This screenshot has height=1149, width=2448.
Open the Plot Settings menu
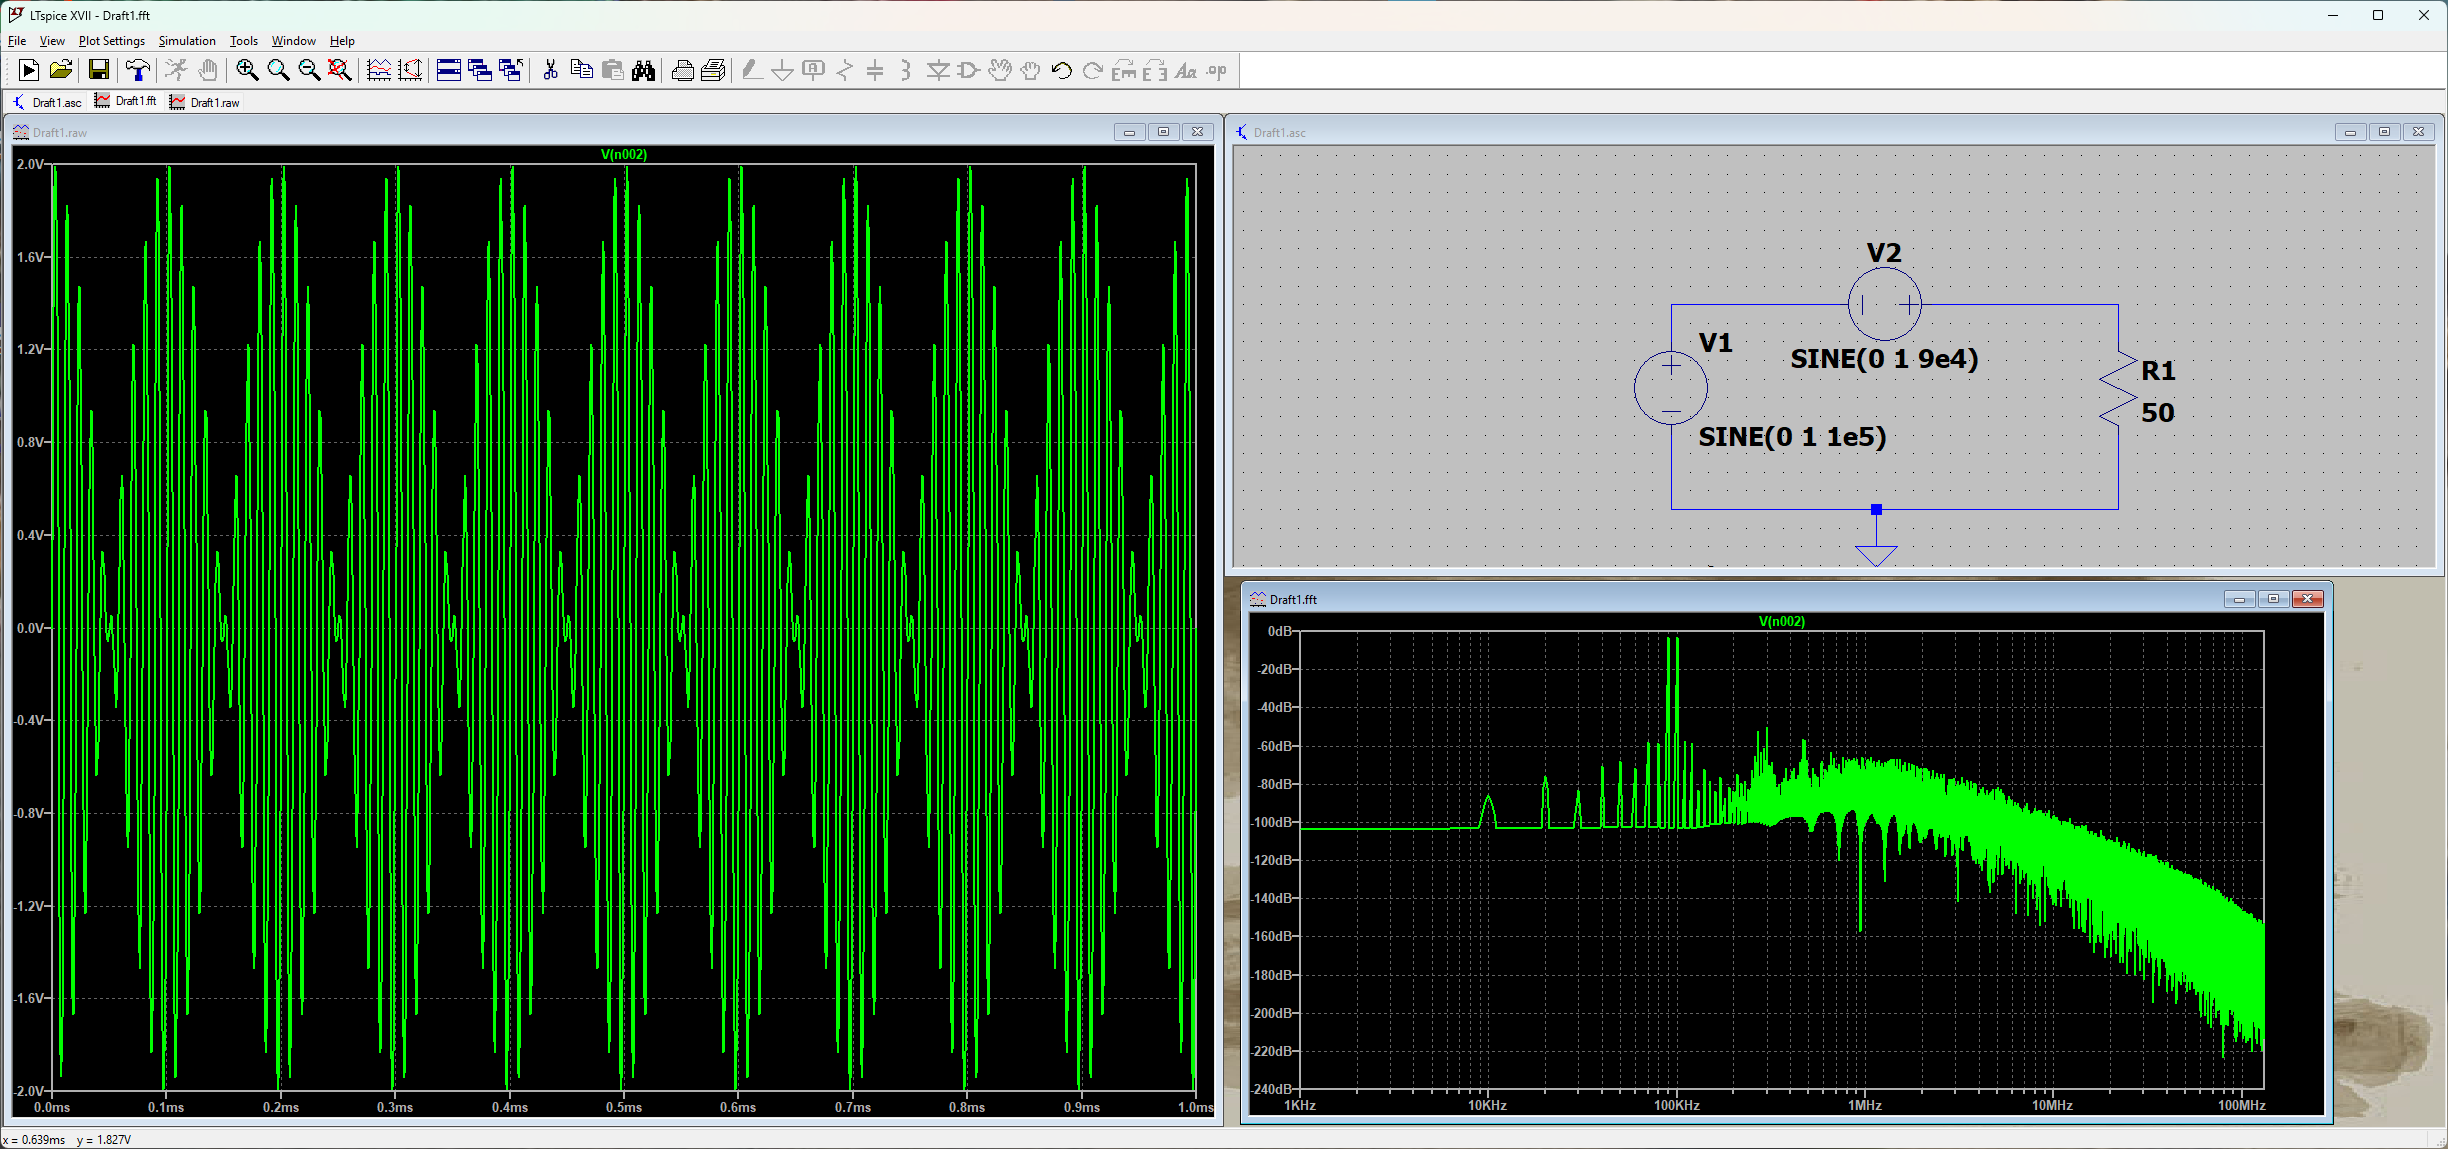111,41
